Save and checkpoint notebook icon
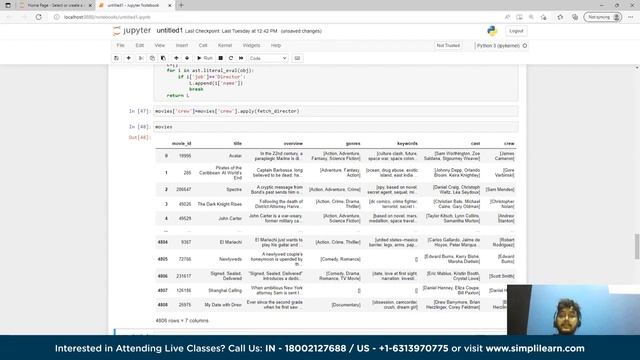The height and width of the screenshot is (360, 640). [117, 58]
